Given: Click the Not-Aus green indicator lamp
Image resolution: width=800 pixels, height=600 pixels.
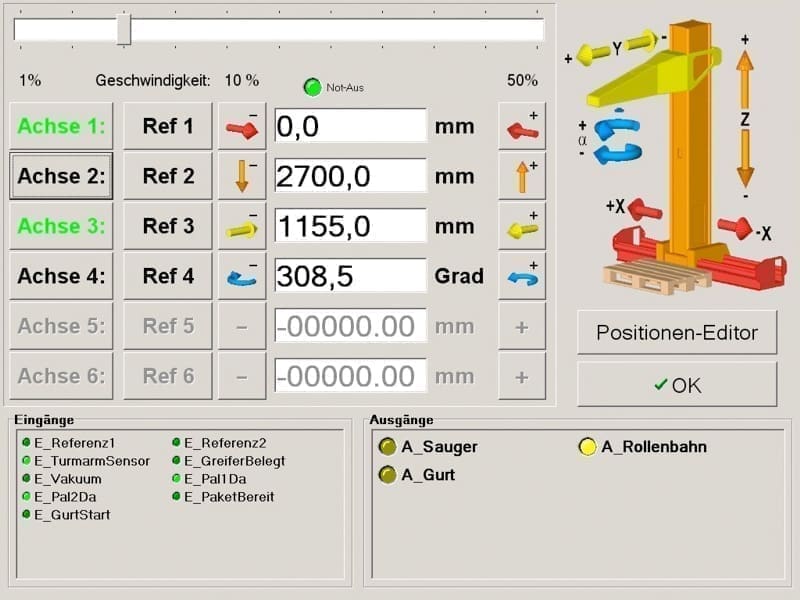Looking at the screenshot, I should point(312,87).
